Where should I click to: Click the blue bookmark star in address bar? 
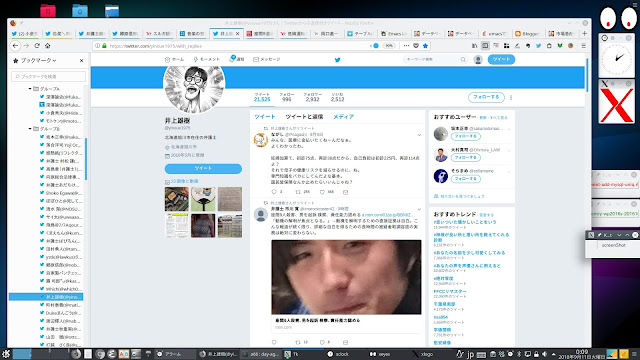coord(425,46)
